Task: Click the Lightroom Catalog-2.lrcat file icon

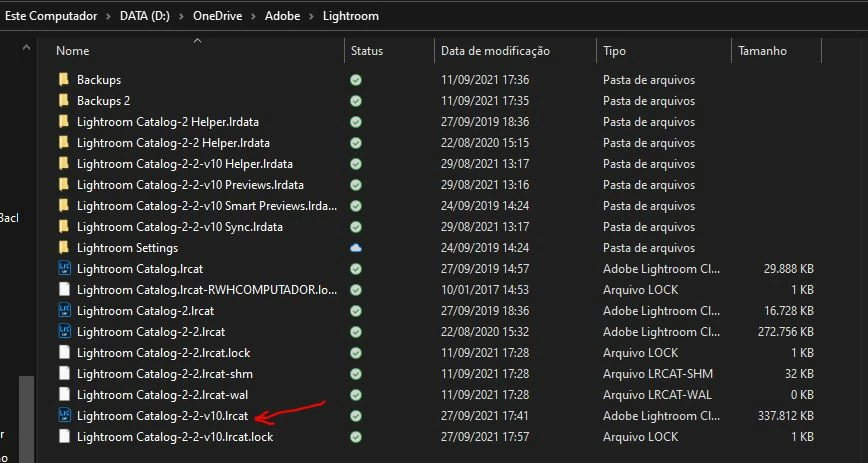Action: [65, 311]
